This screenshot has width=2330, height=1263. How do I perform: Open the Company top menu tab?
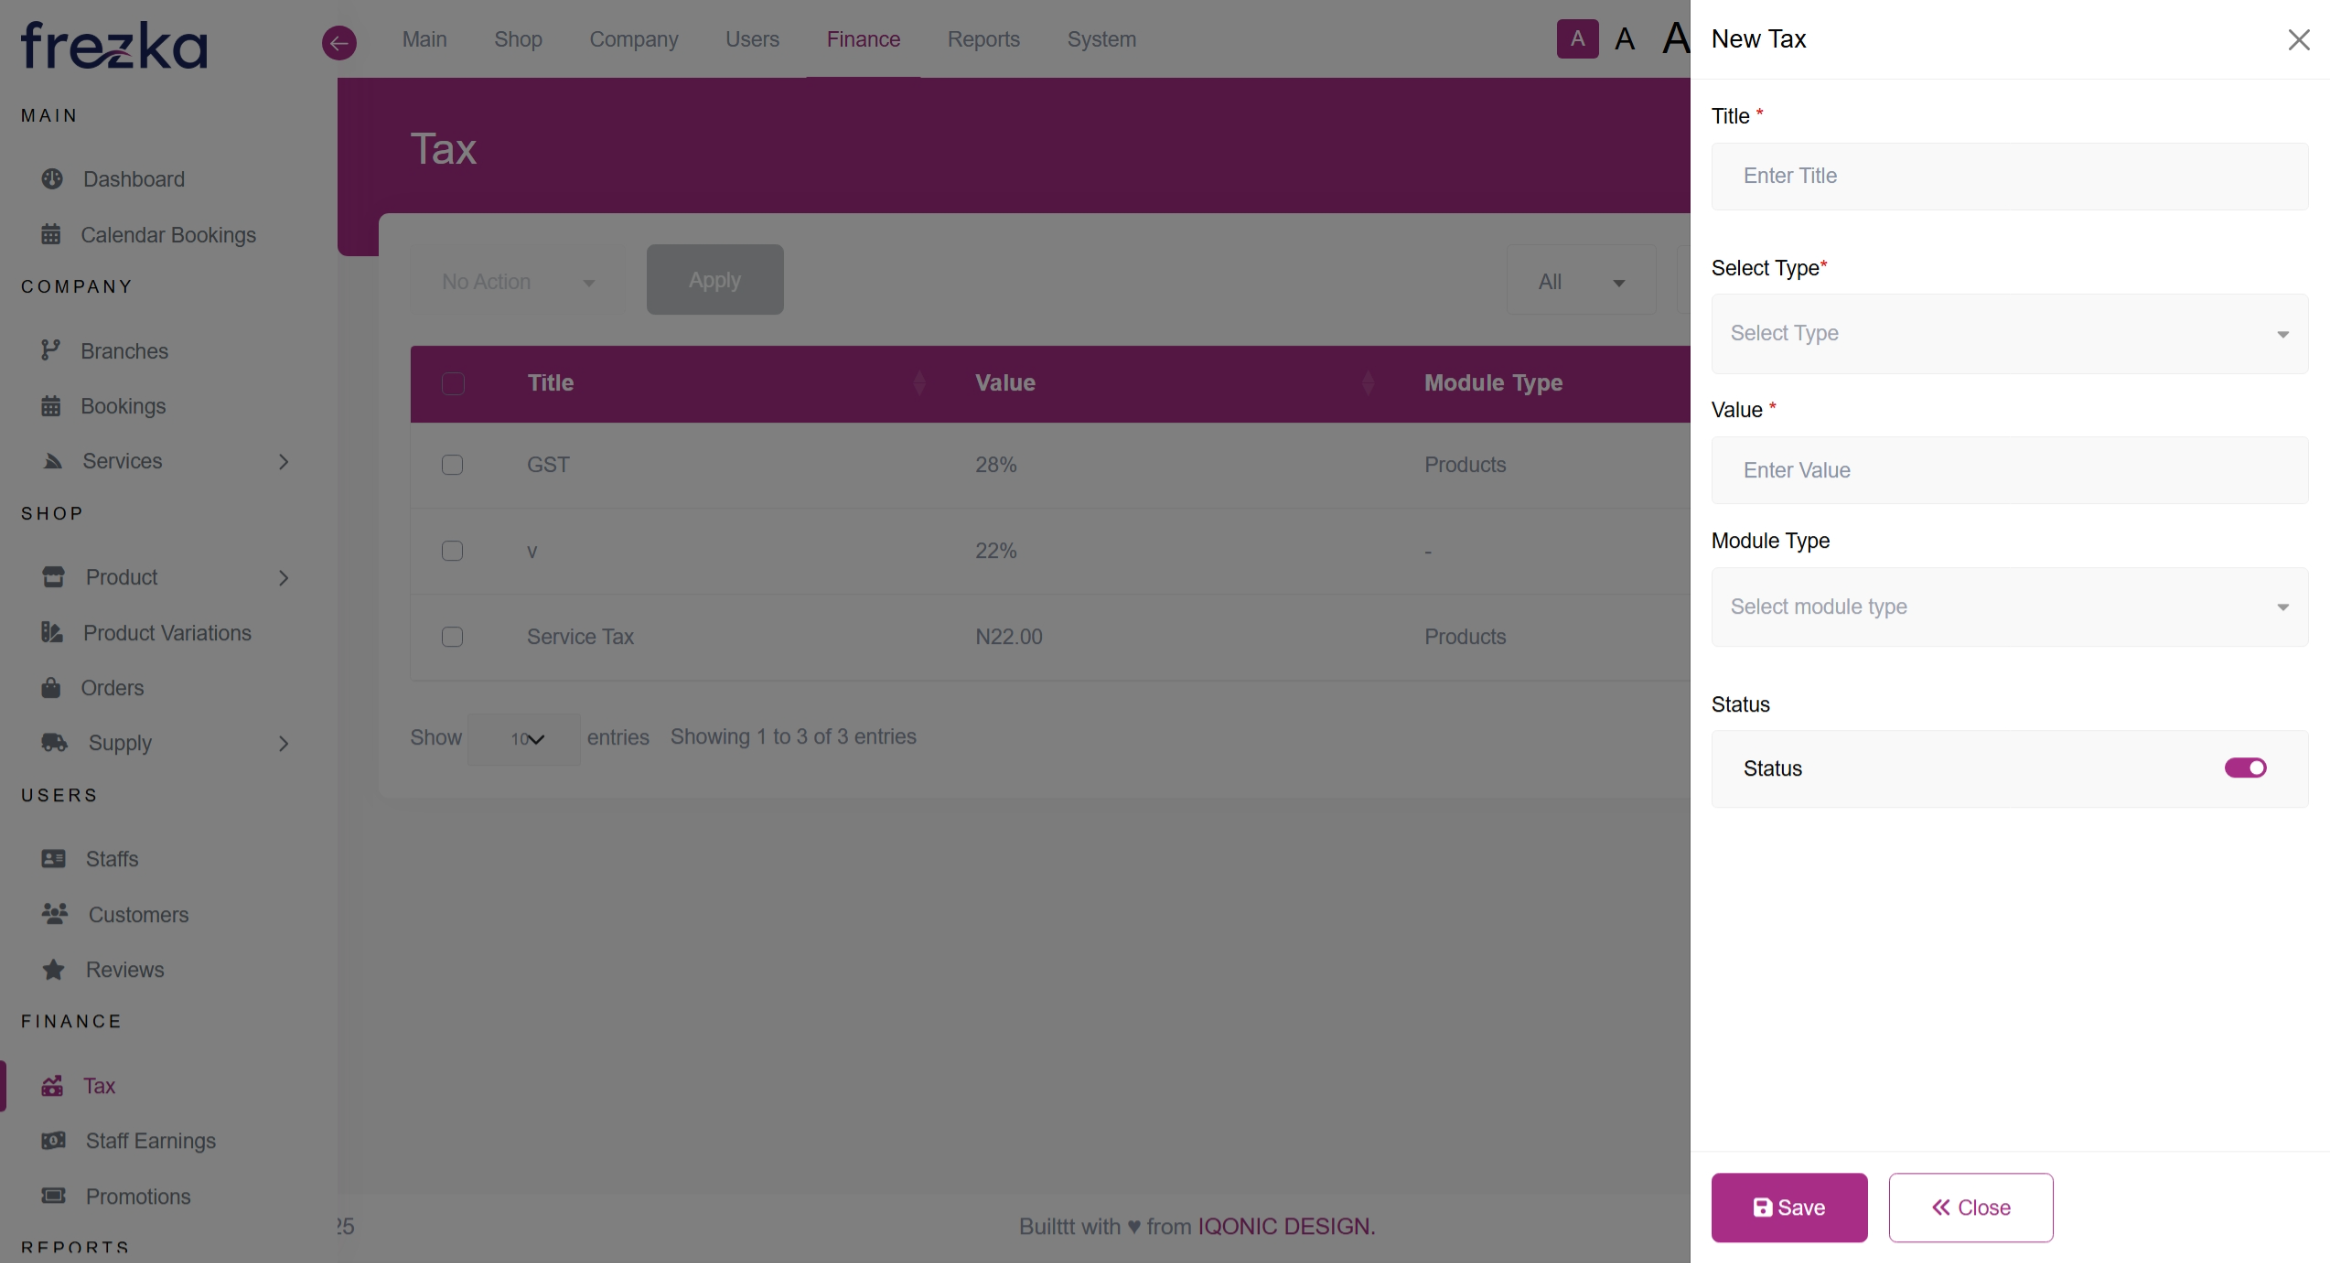(x=633, y=39)
